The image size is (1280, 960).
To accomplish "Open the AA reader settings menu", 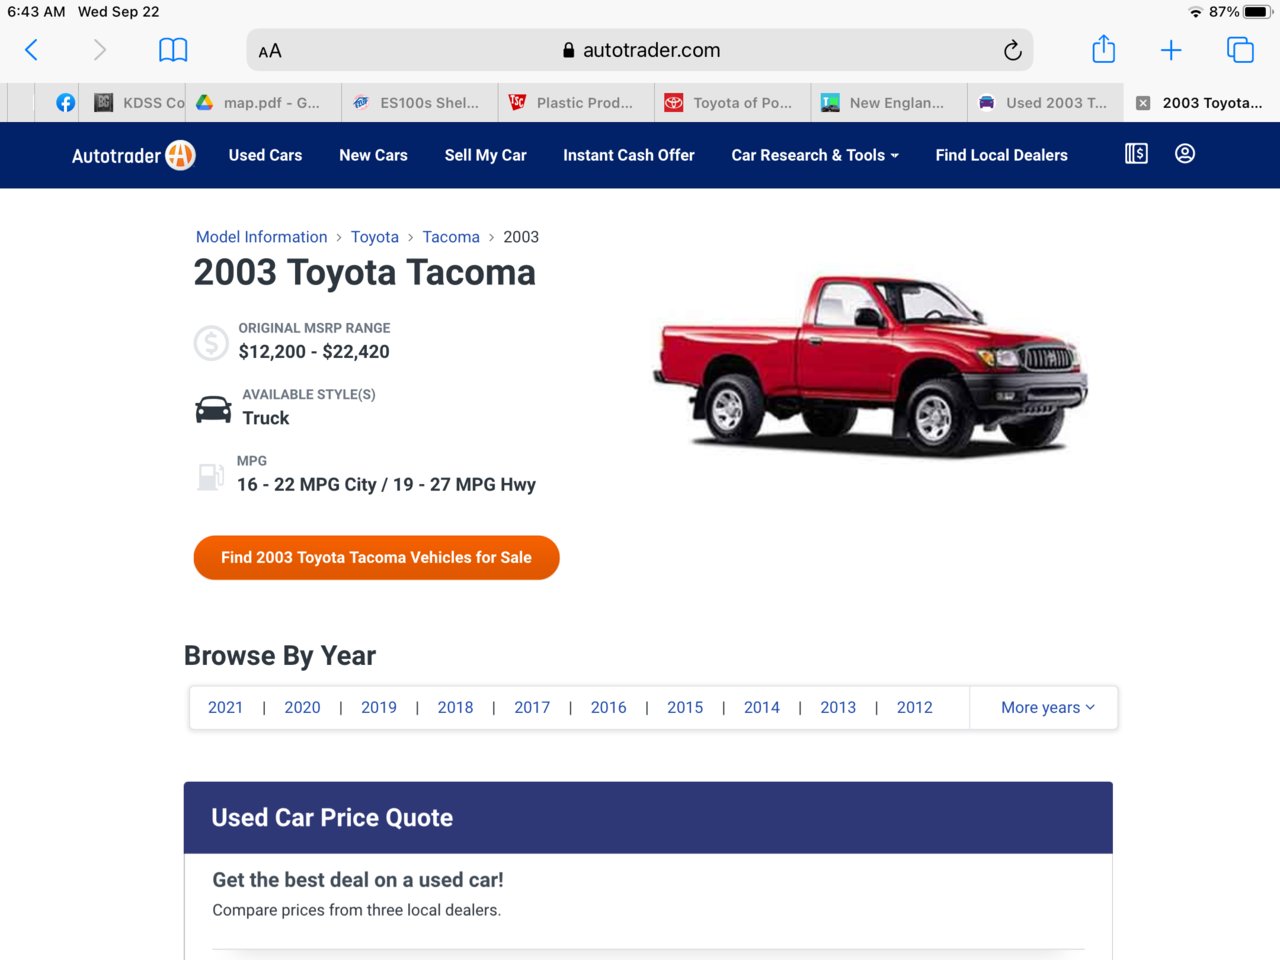I will tap(270, 51).
